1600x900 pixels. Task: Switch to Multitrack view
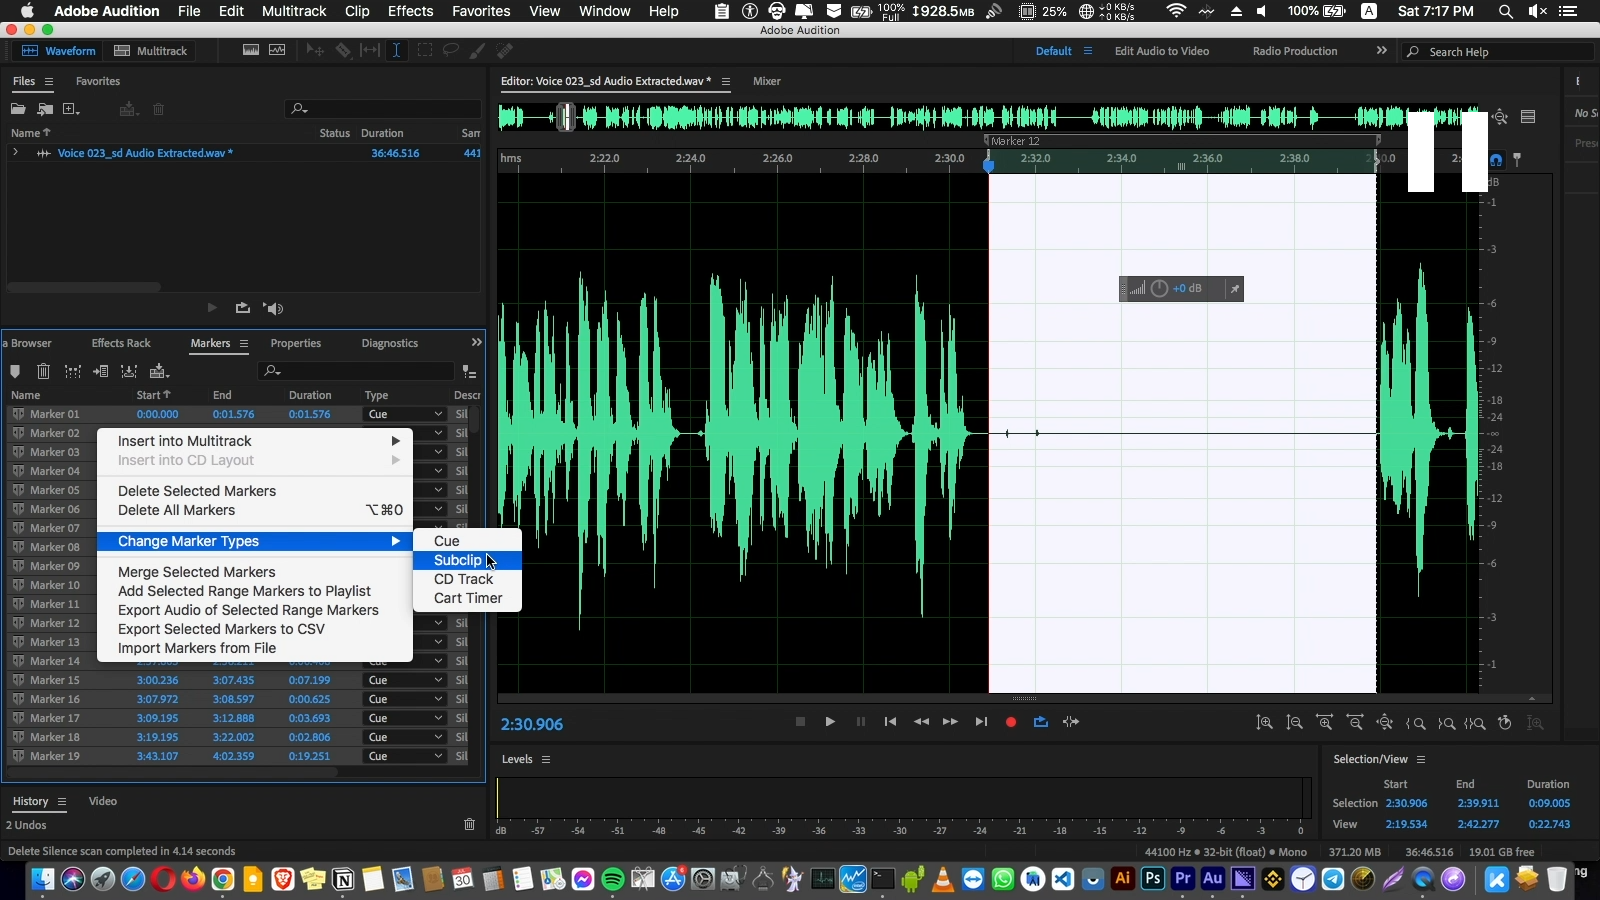151,51
